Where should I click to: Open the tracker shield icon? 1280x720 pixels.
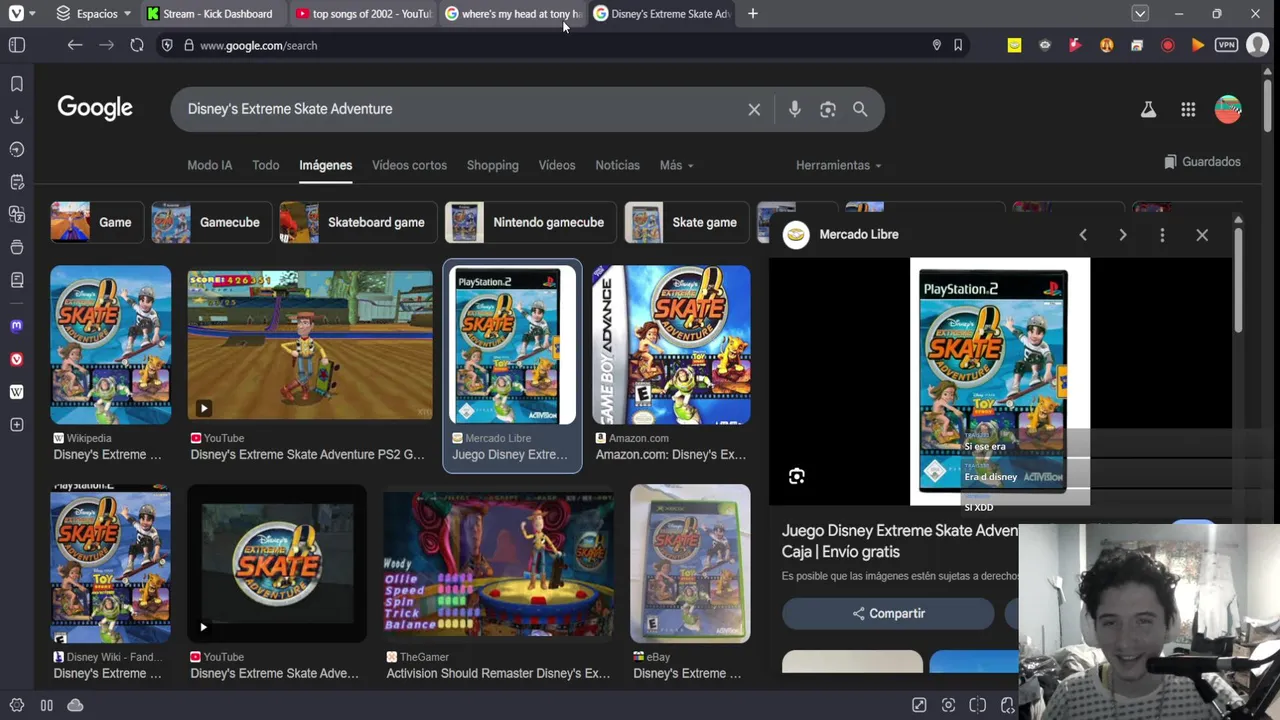(167, 45)
